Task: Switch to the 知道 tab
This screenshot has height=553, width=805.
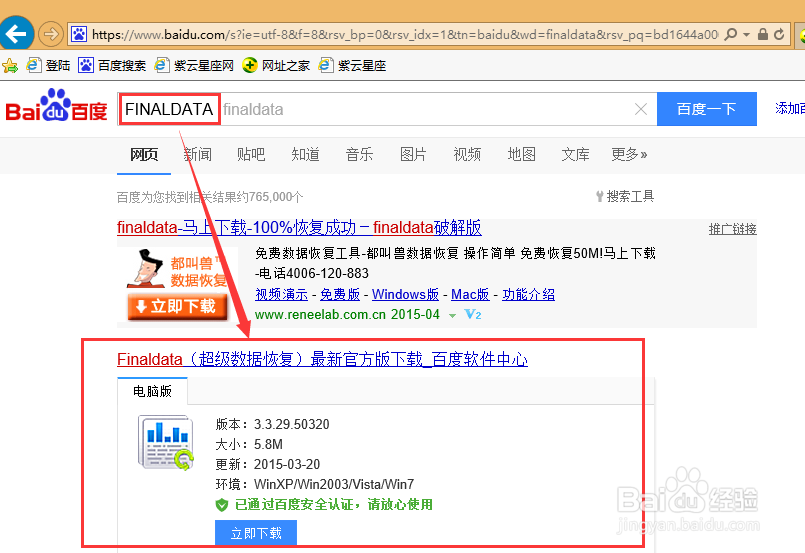Action: [305, 154]
